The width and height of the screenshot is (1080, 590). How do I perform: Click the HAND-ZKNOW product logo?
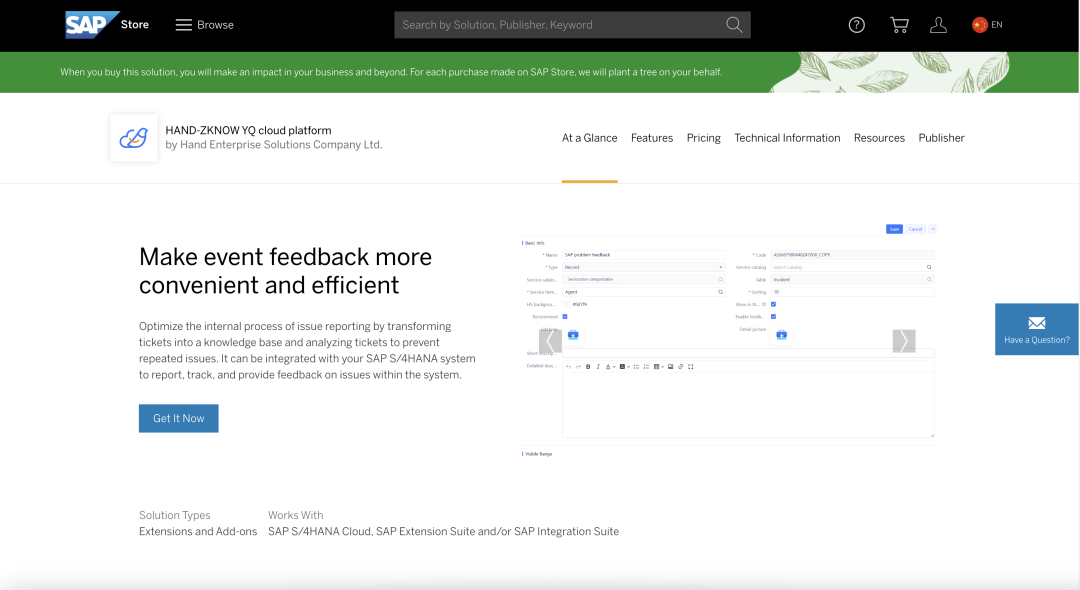point(133,138)
